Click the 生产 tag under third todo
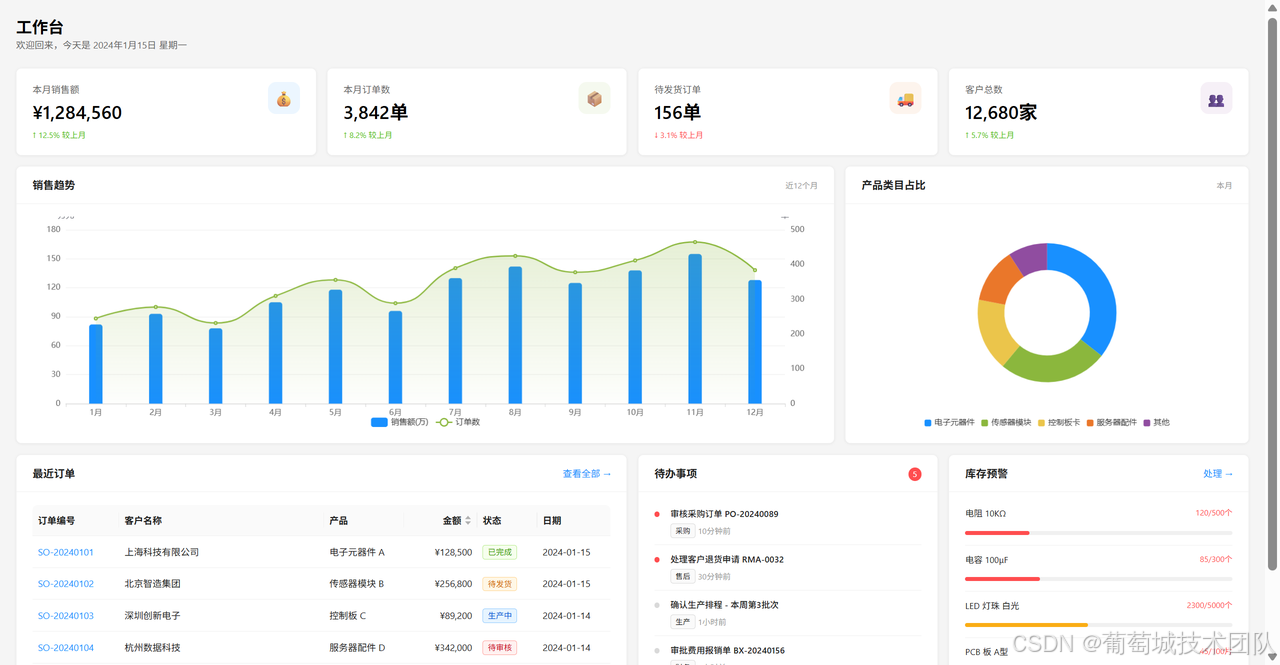1280x665 pixels. [683, 622]
